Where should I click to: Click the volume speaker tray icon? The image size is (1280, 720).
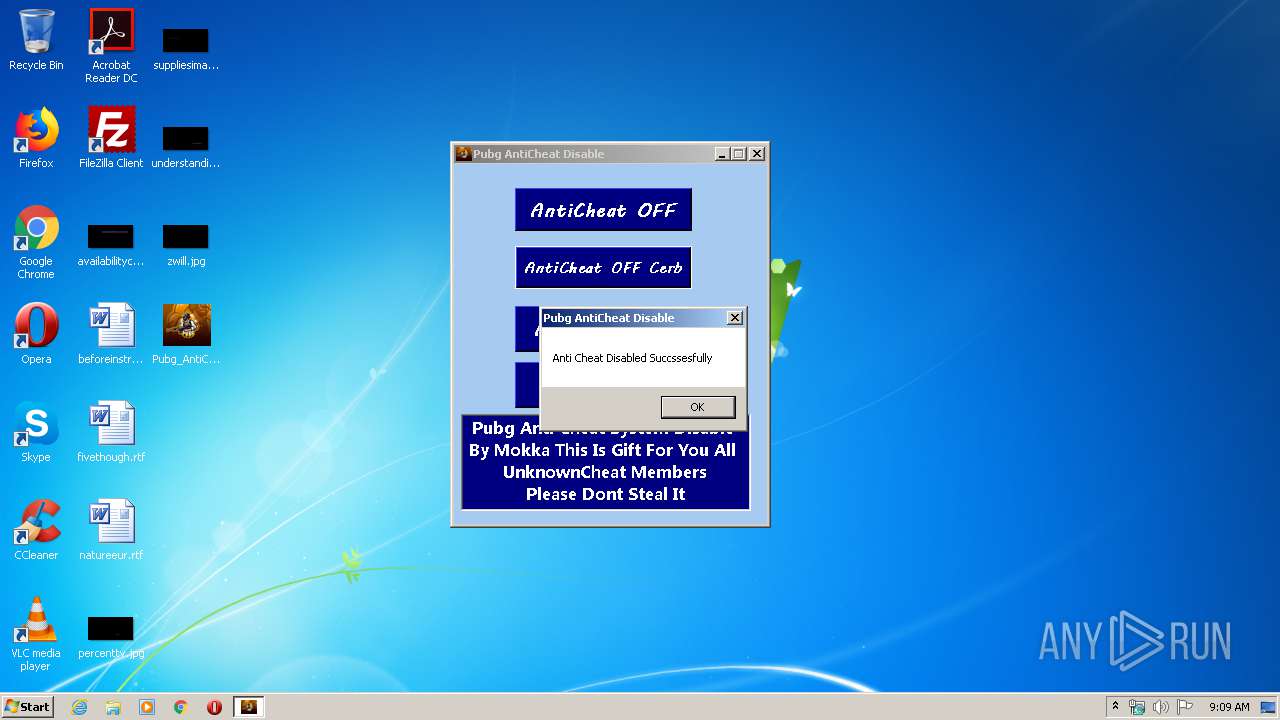[1160, 707]
